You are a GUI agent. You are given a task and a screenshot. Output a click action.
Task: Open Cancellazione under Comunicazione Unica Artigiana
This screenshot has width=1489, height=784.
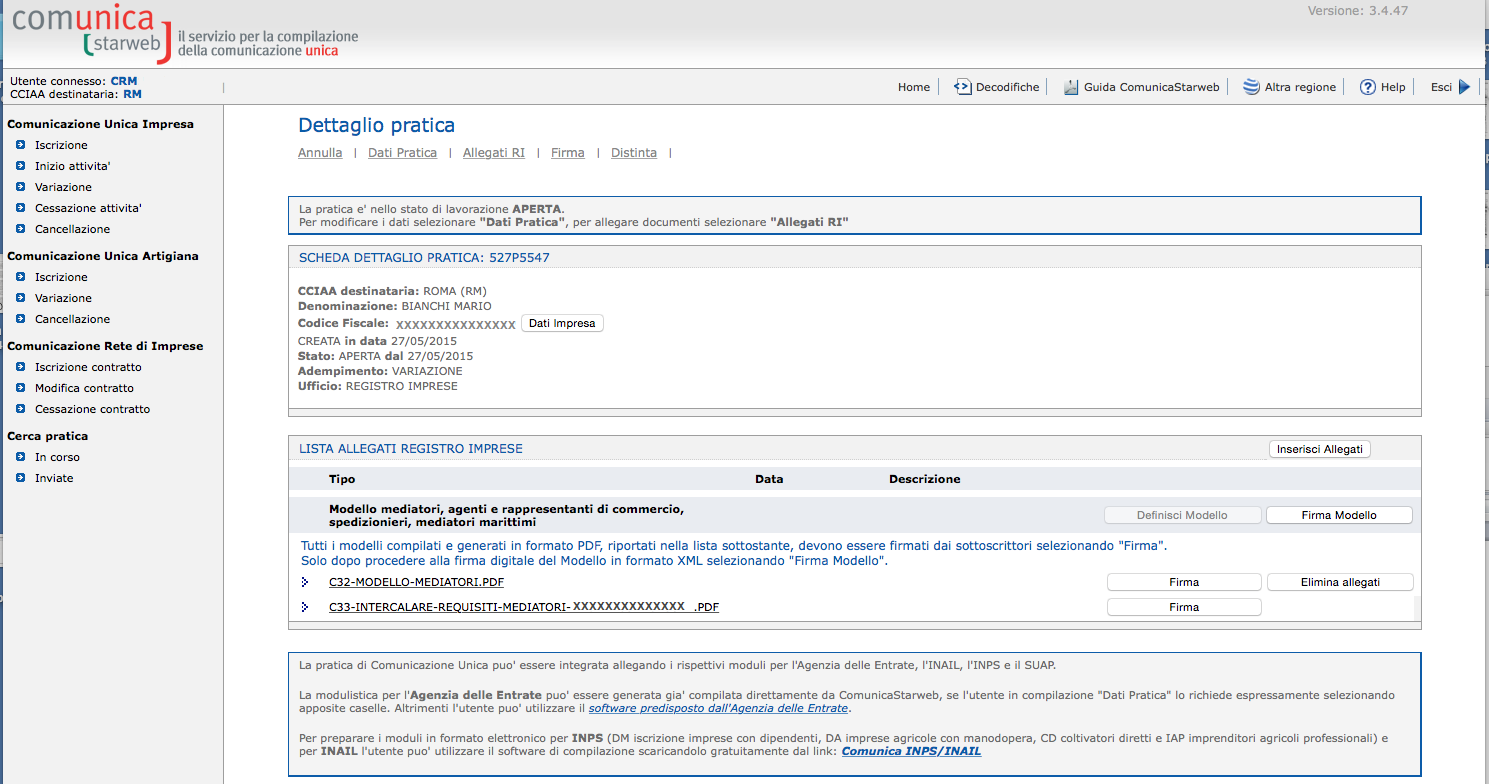[x=72, y=319]
